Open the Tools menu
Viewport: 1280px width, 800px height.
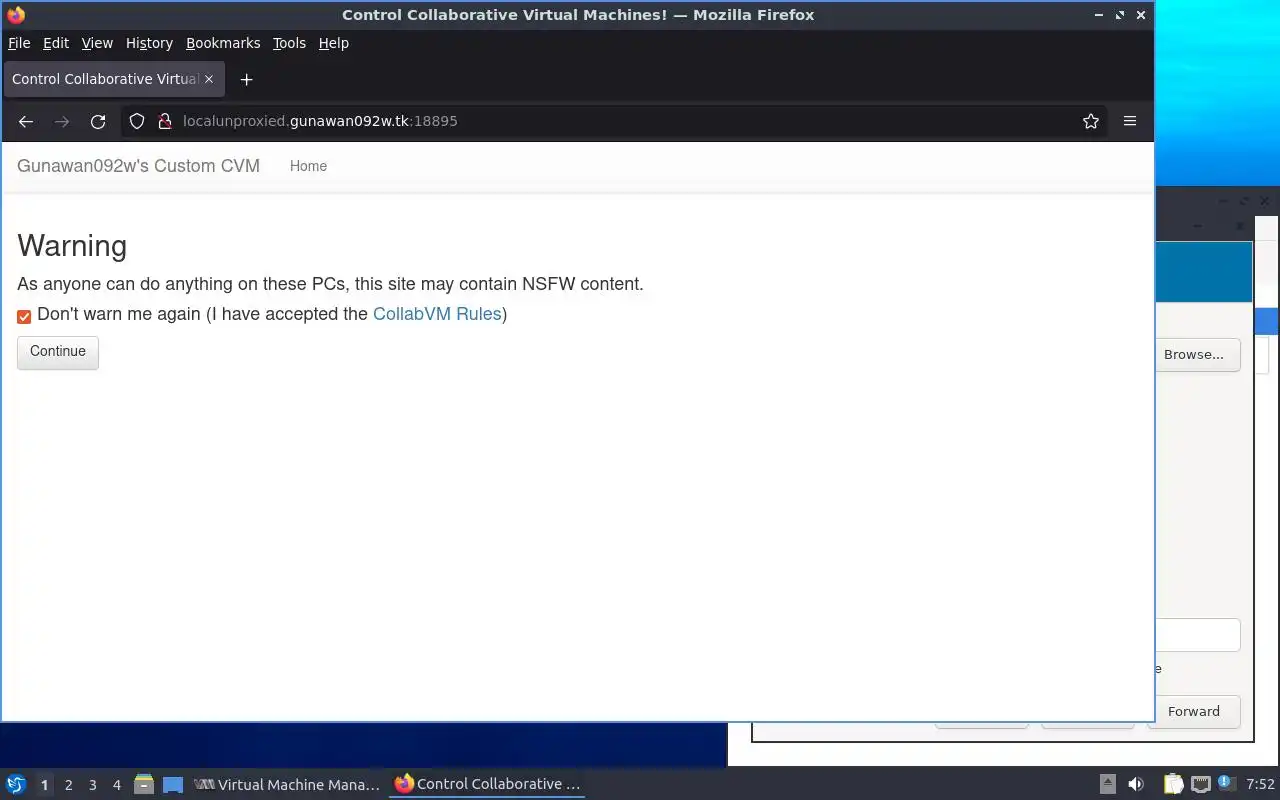[289, 43]
